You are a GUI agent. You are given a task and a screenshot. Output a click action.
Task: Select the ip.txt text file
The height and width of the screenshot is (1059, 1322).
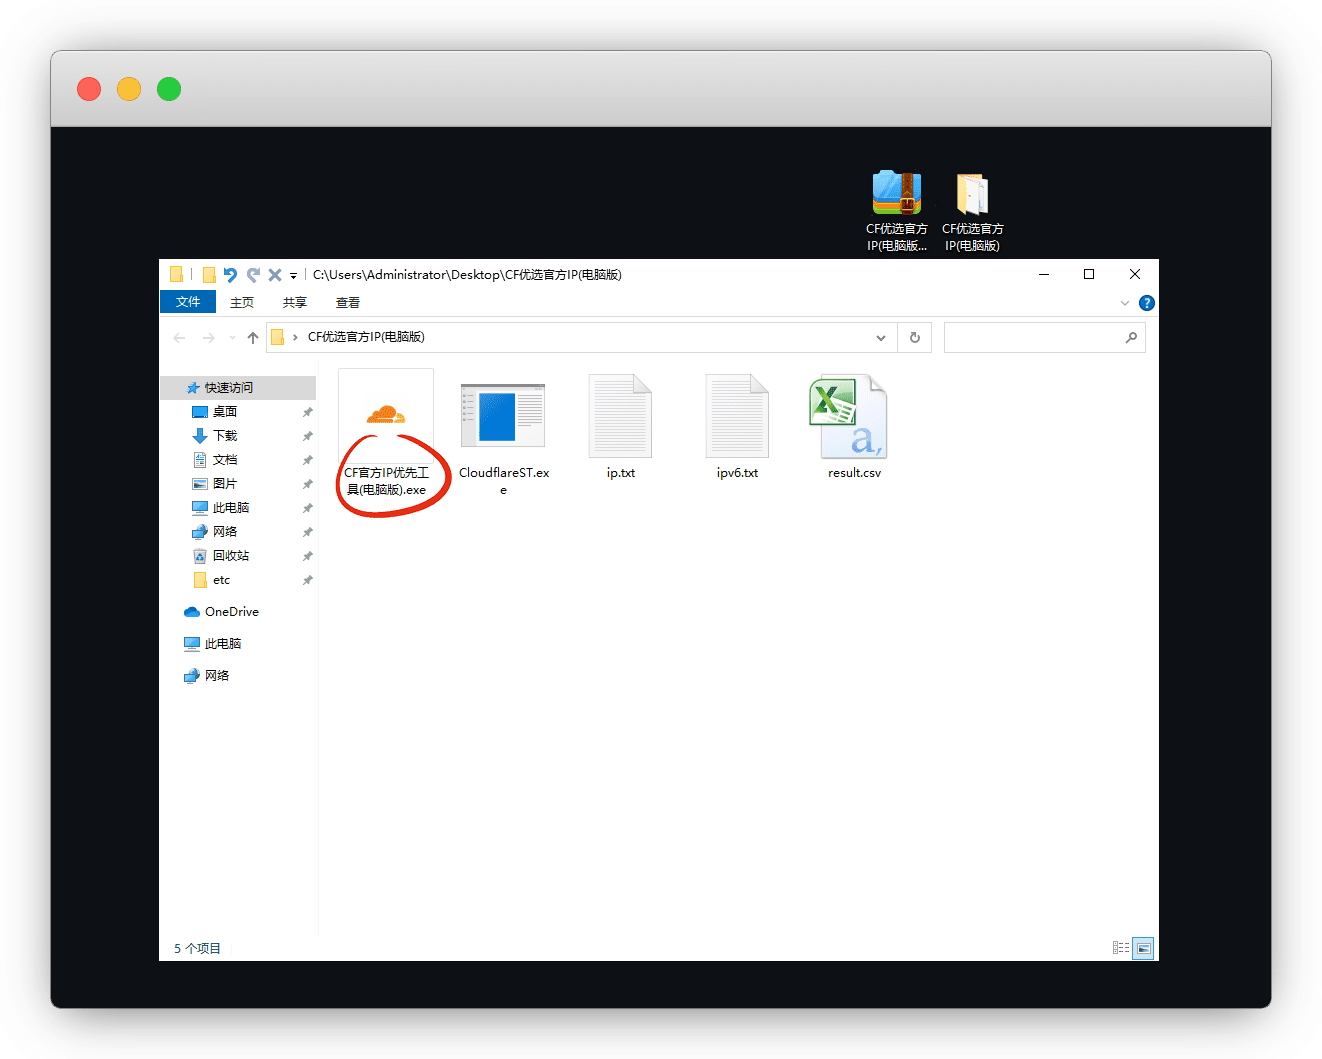click(x=620, y=416)
